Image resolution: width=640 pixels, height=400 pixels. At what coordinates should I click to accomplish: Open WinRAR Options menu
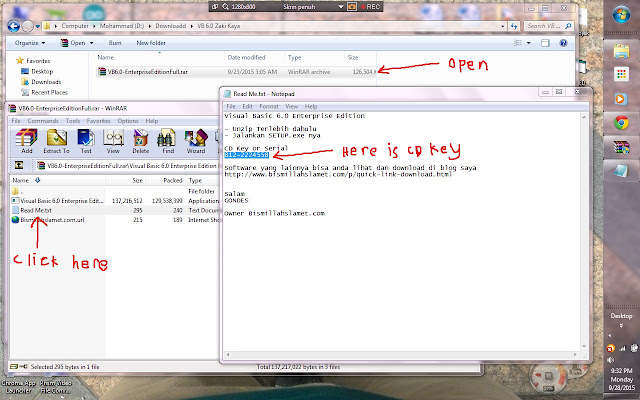[128, 121]
